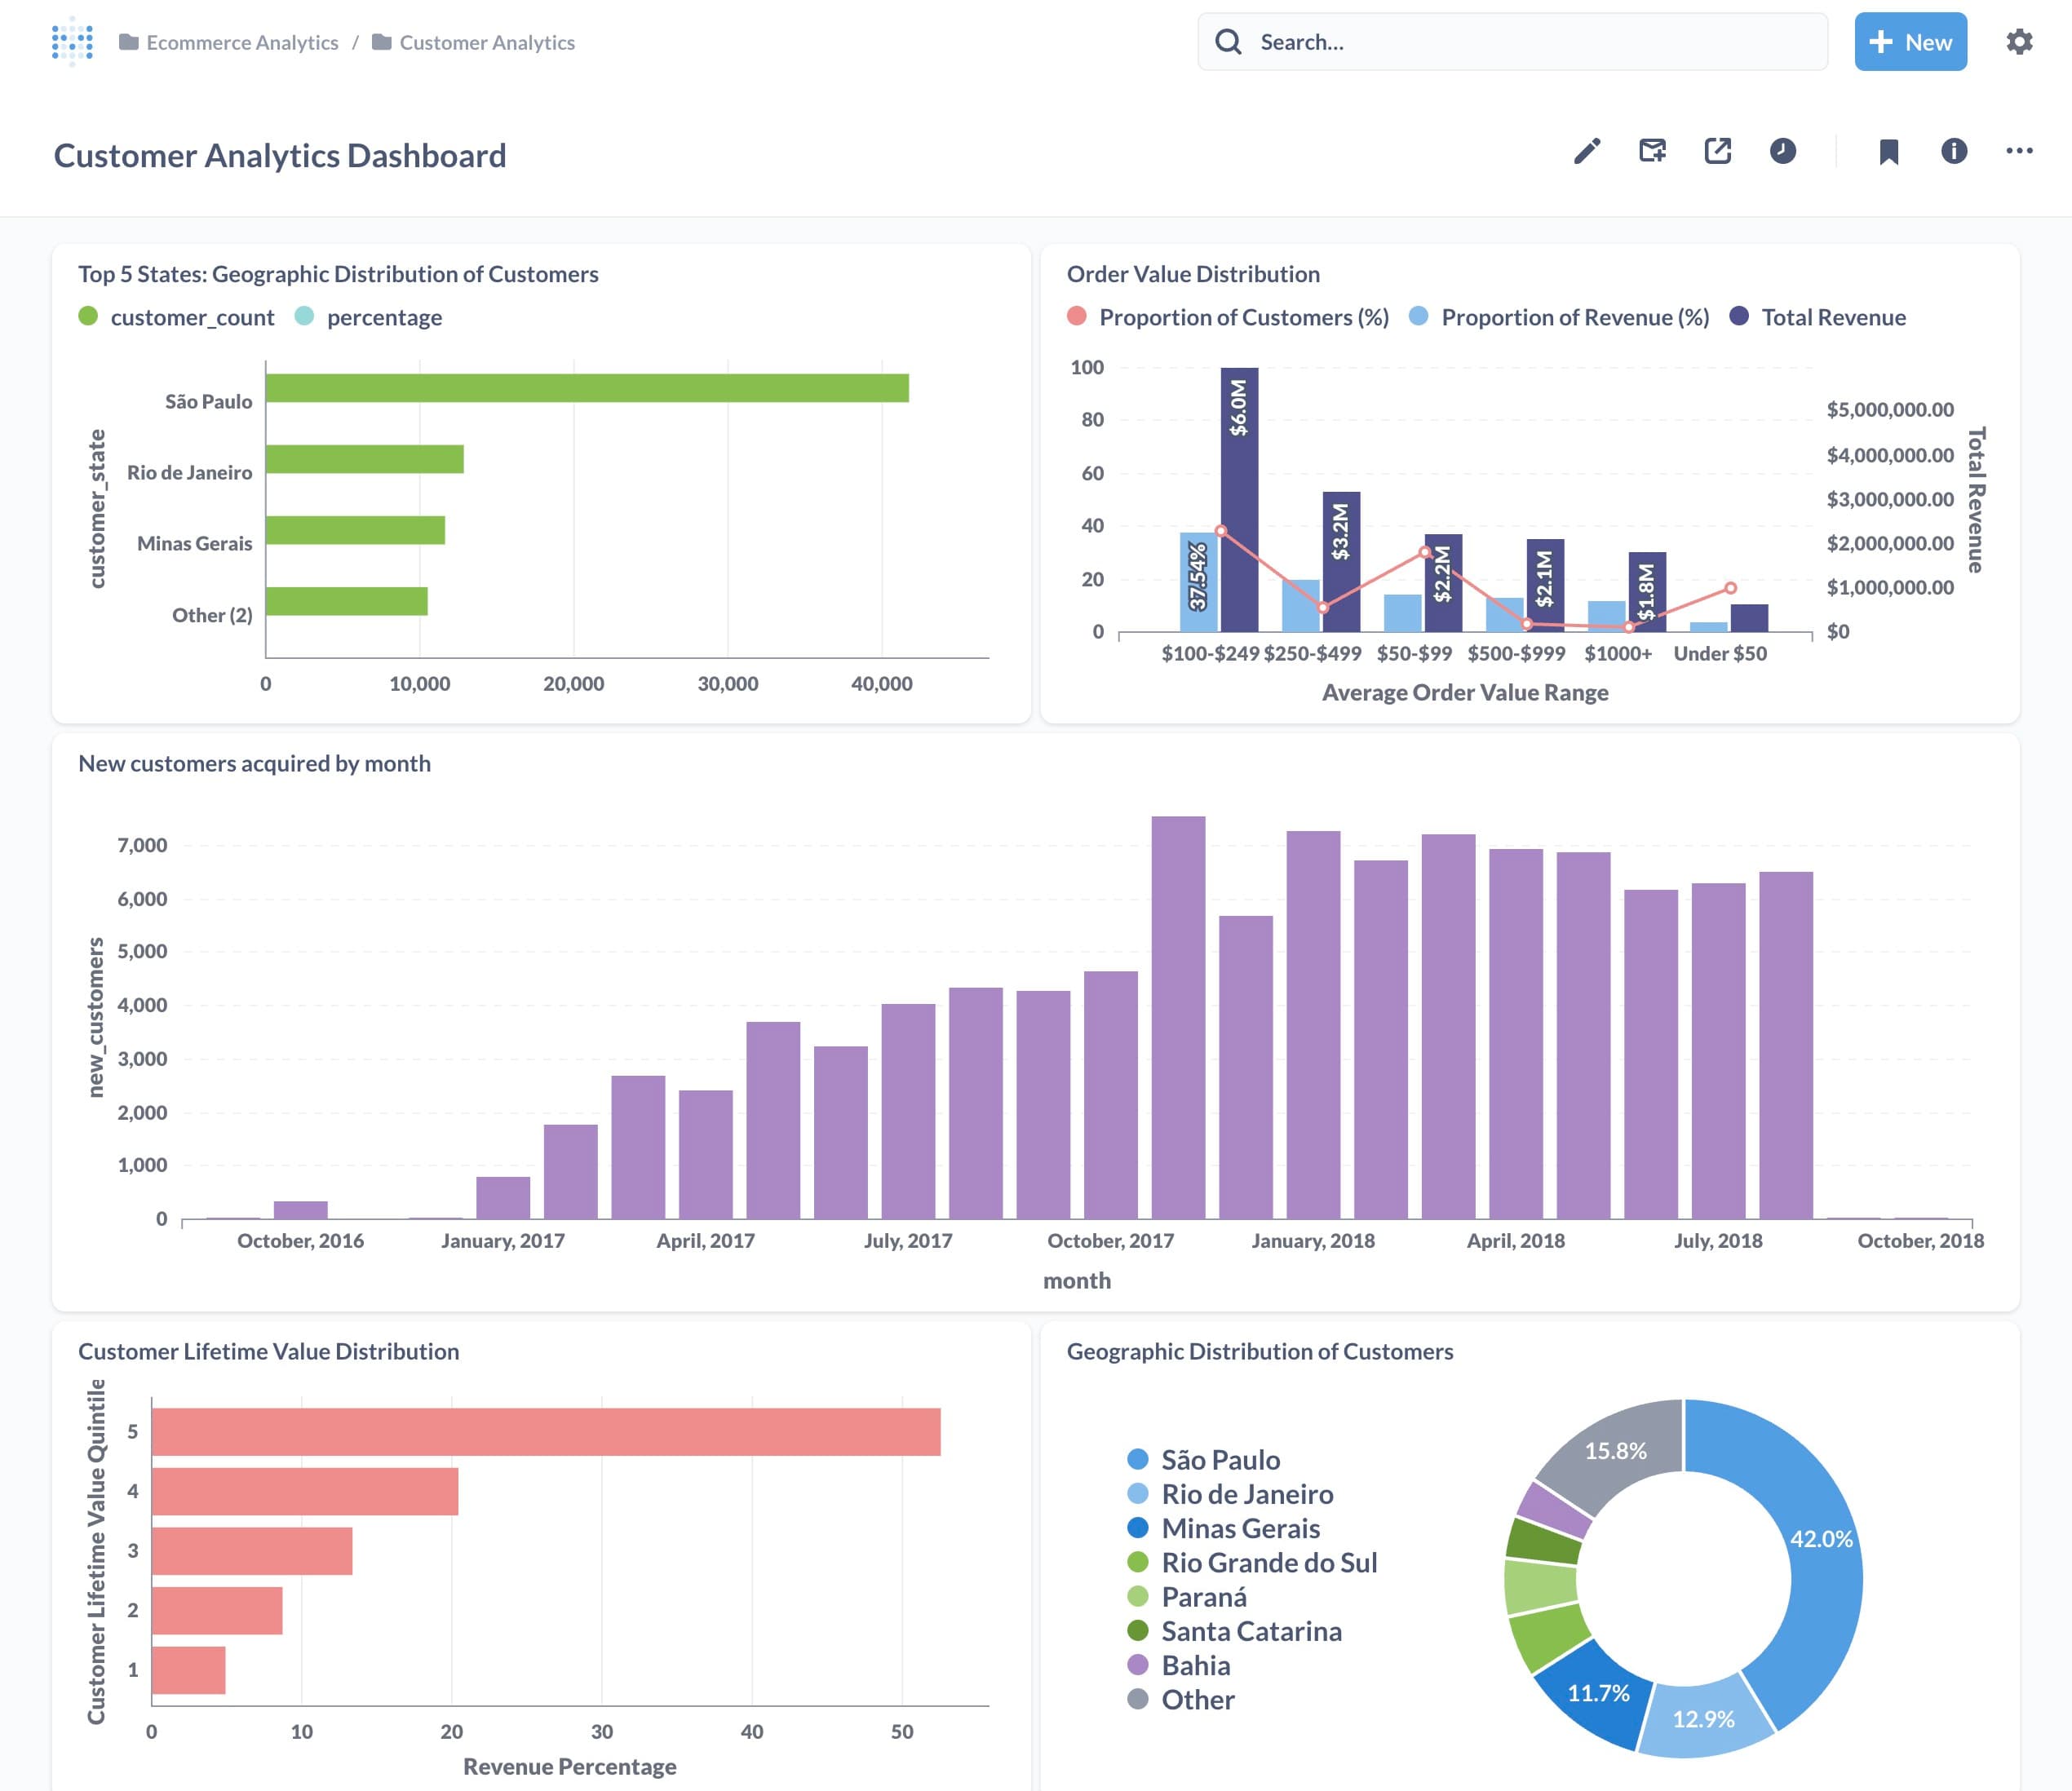Image resolution: width=2072 pixels, height=1791 pixels.
Task: Navigate to Ecommerce Analytics breadcrumb
Action: 242,42
